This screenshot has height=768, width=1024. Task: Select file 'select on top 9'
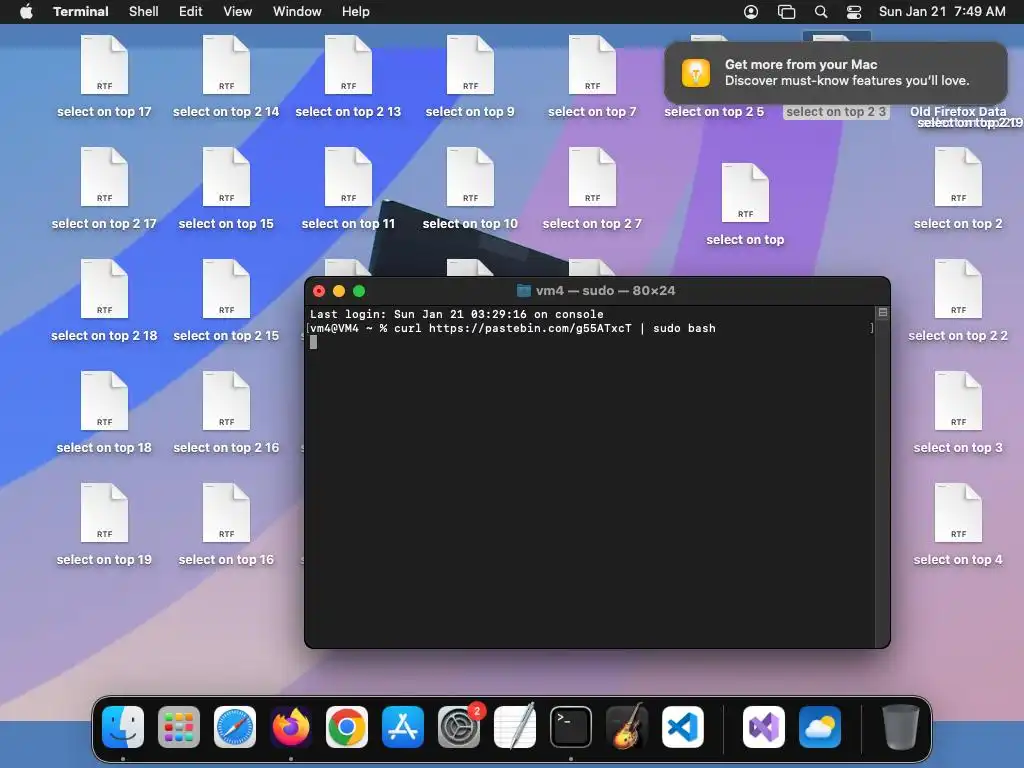point(470,76)
